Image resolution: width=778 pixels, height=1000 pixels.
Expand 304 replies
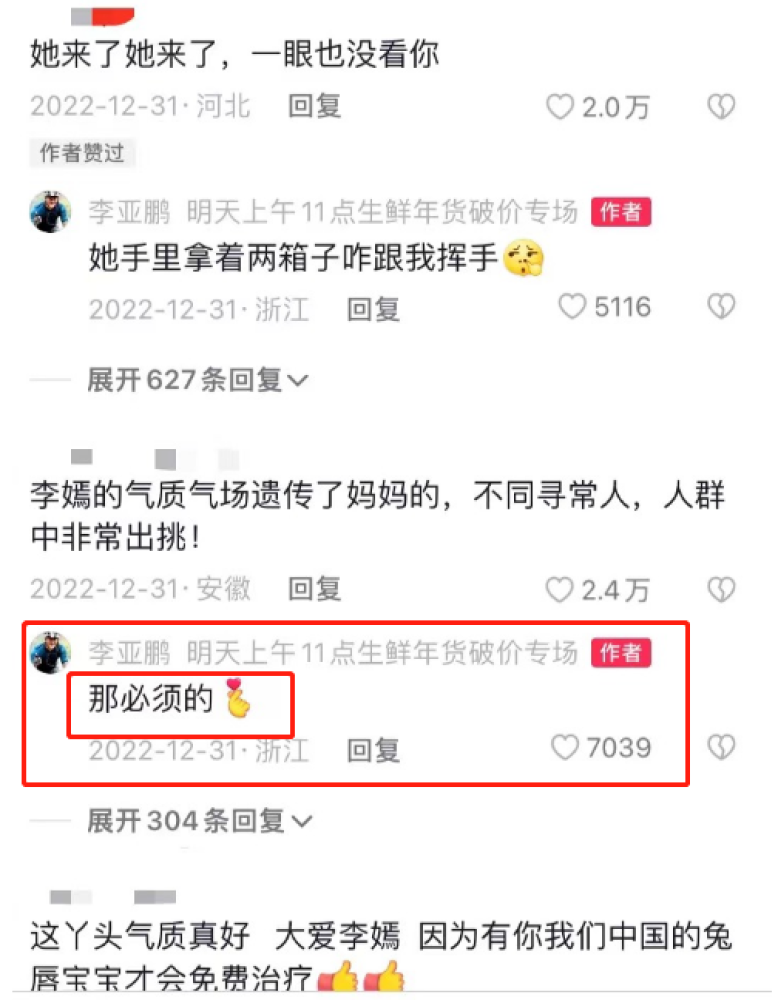point(200,821)
